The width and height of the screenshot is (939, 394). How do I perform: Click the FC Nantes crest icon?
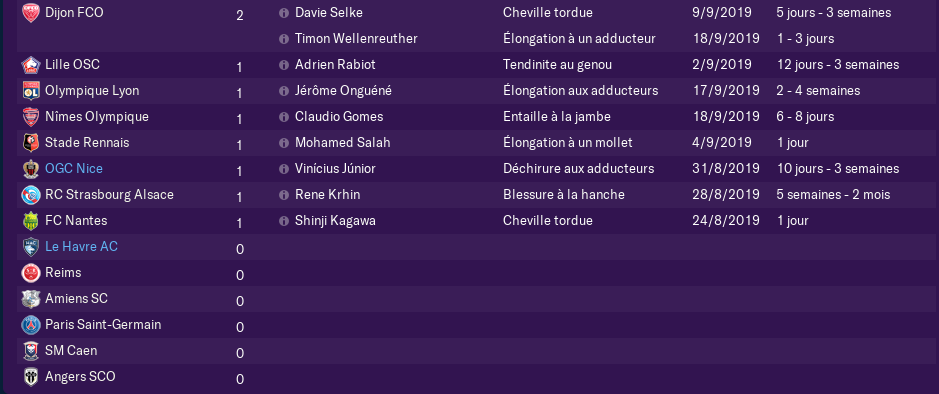pyautogui.click(x=31, y=221)
